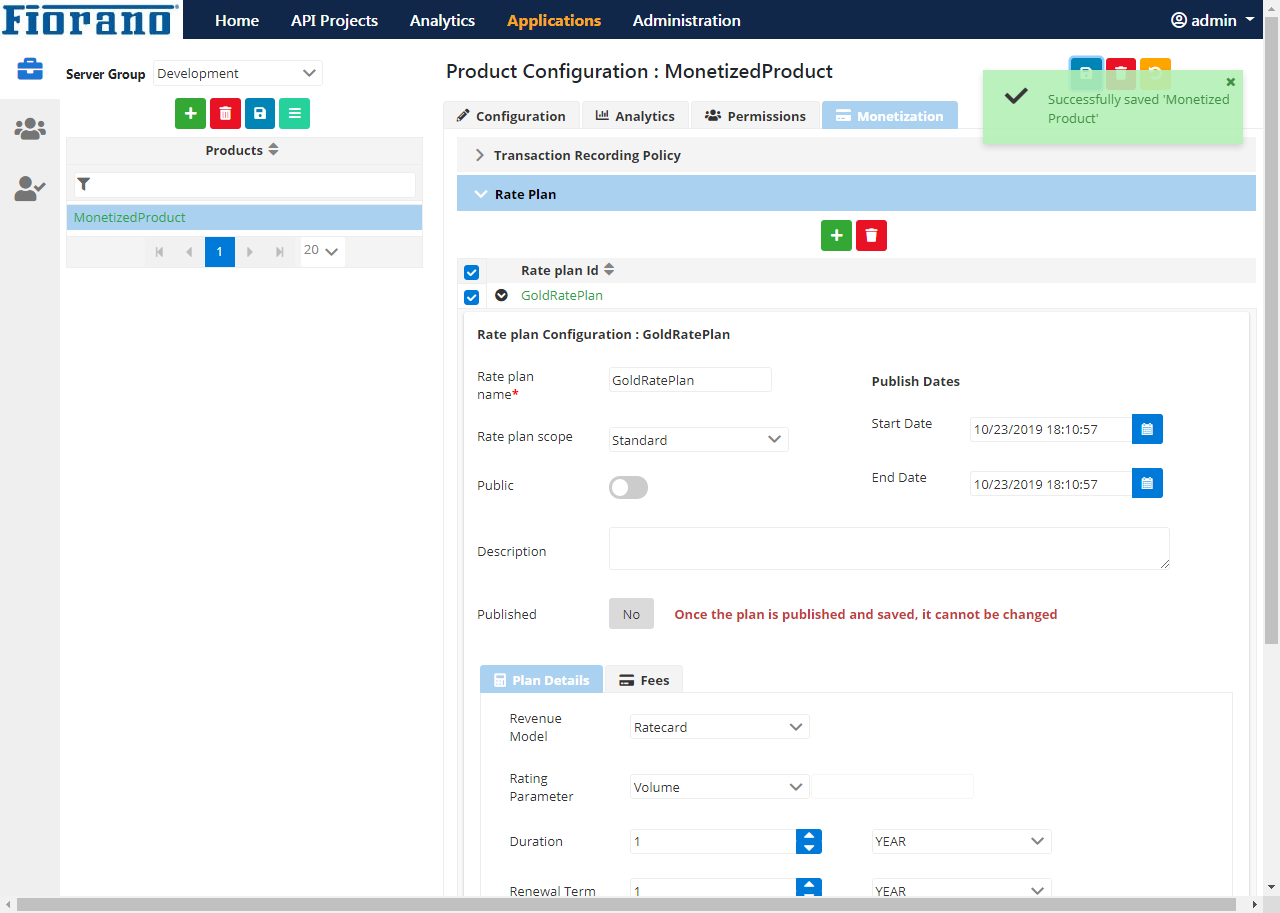The height and width of the screenshot is (913, 1280).
Task: Toggle the select-all rate plans checkbox
Action: point(472,272)
